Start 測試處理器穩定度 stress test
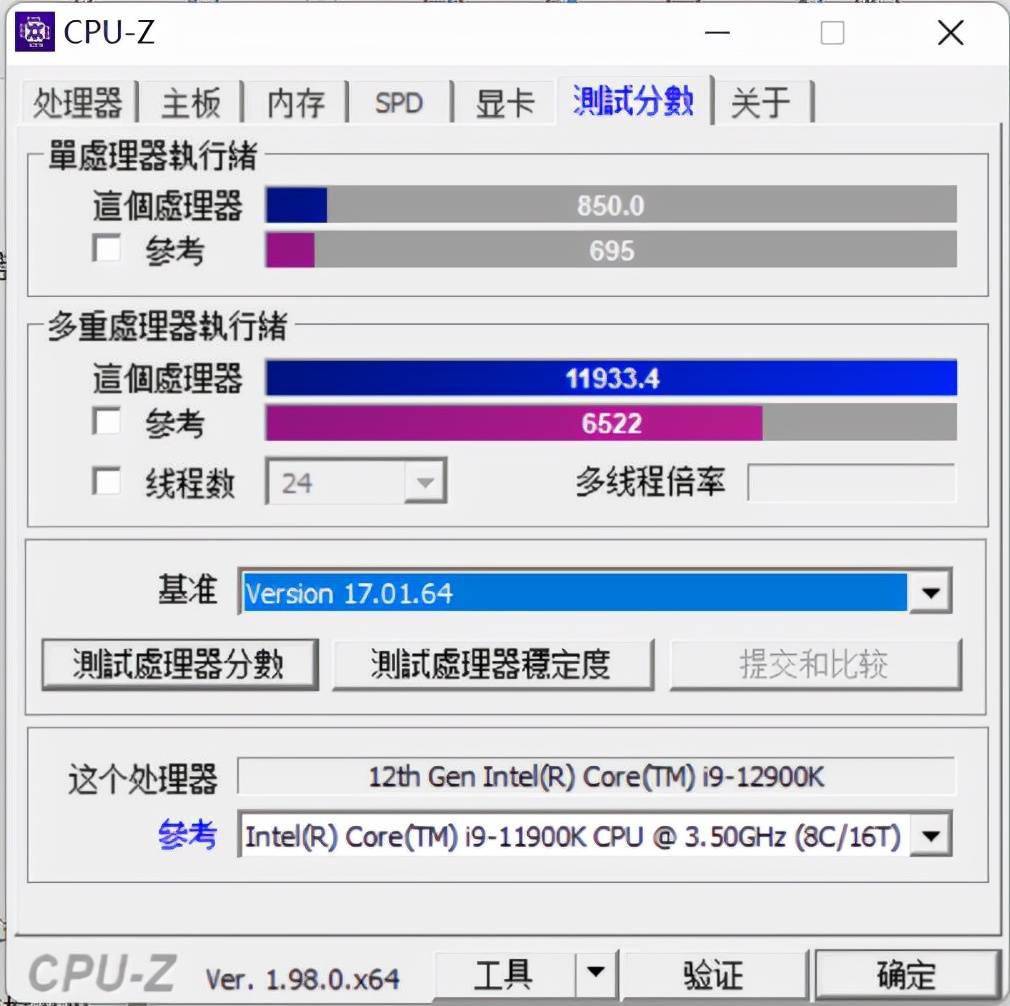This screenshot has height=1006, width=1010. 493,664
